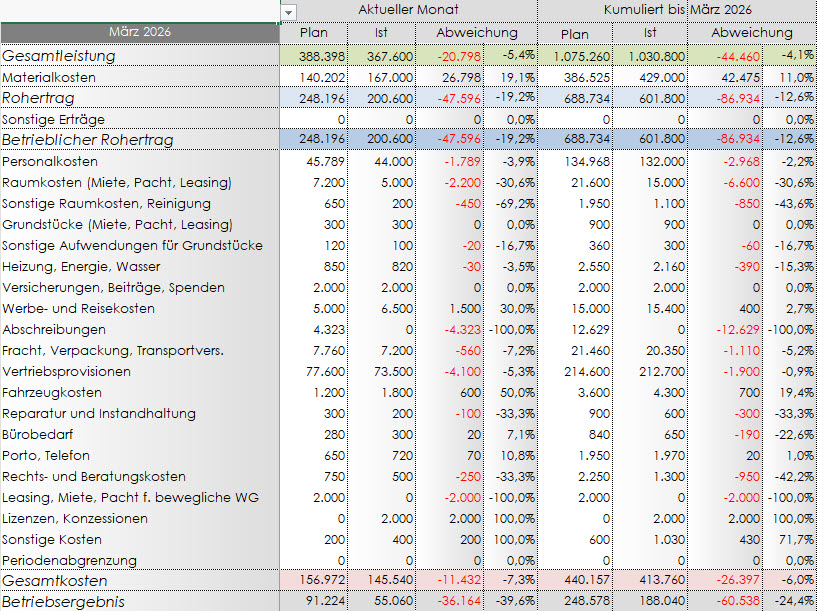Click the Betriebsergebnis row label

(x=64, y=602)
